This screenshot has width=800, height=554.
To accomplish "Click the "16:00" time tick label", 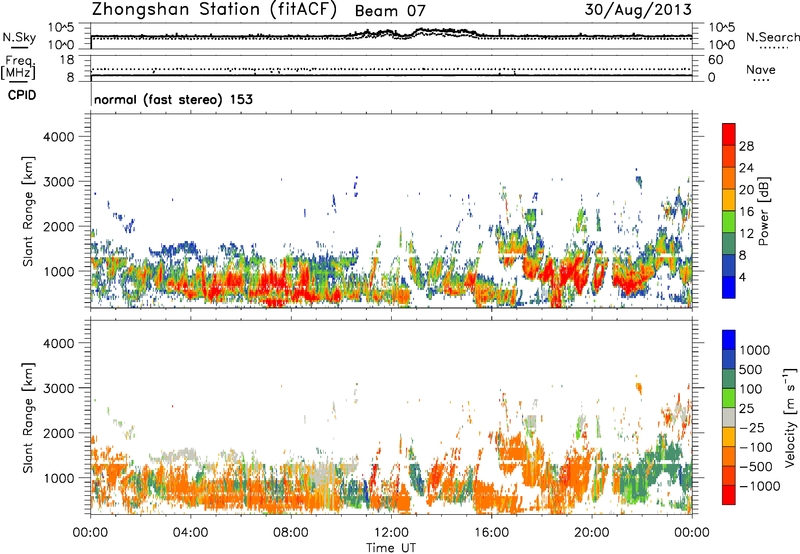I will (491, 533).
